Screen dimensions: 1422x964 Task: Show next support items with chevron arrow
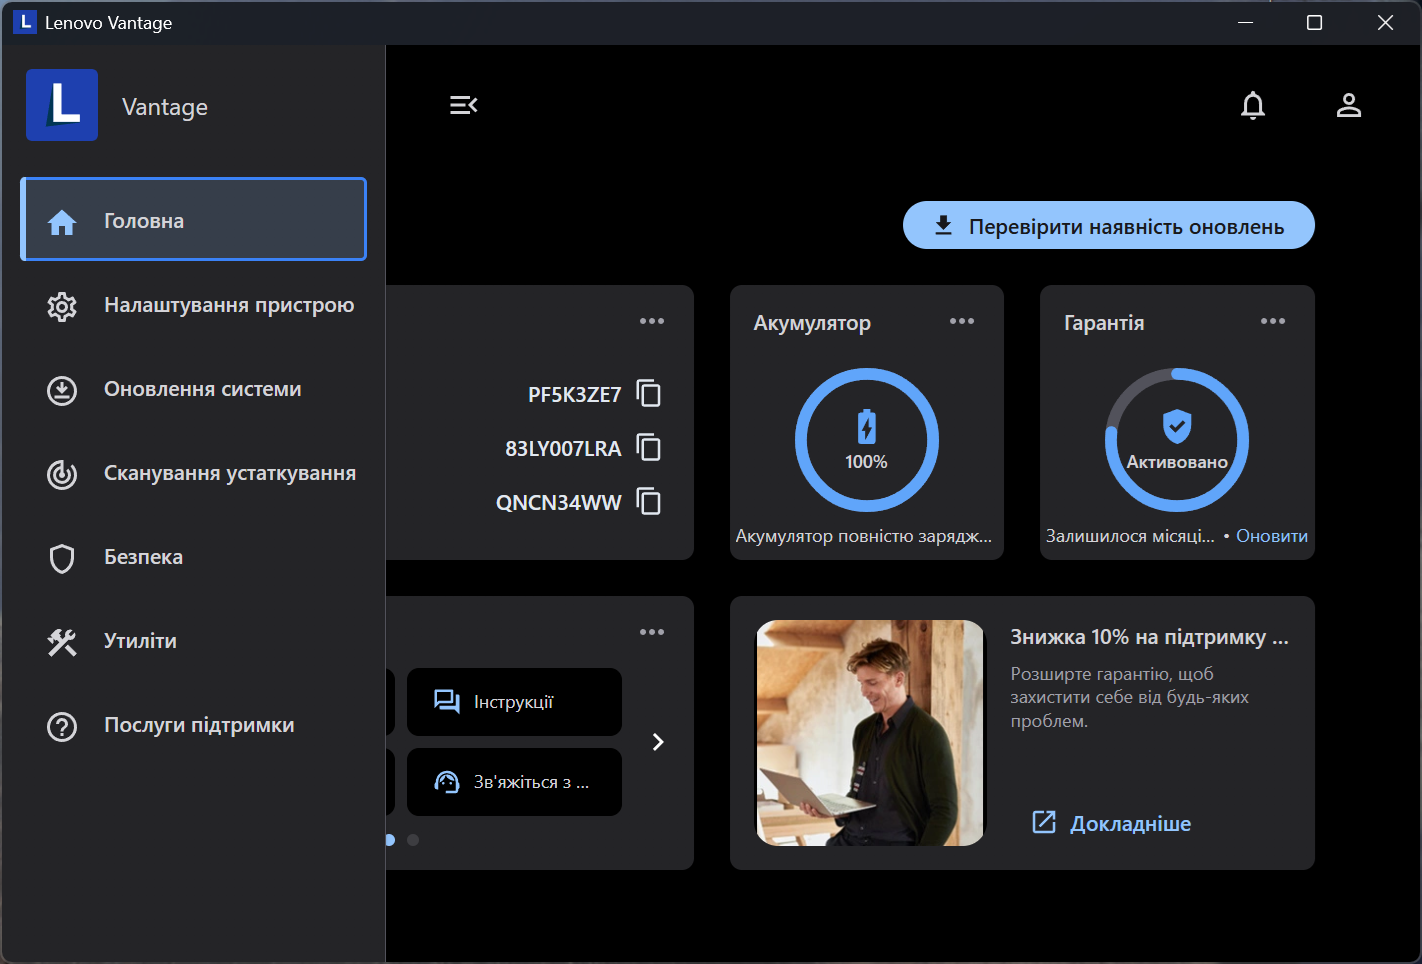click(658, 742)
